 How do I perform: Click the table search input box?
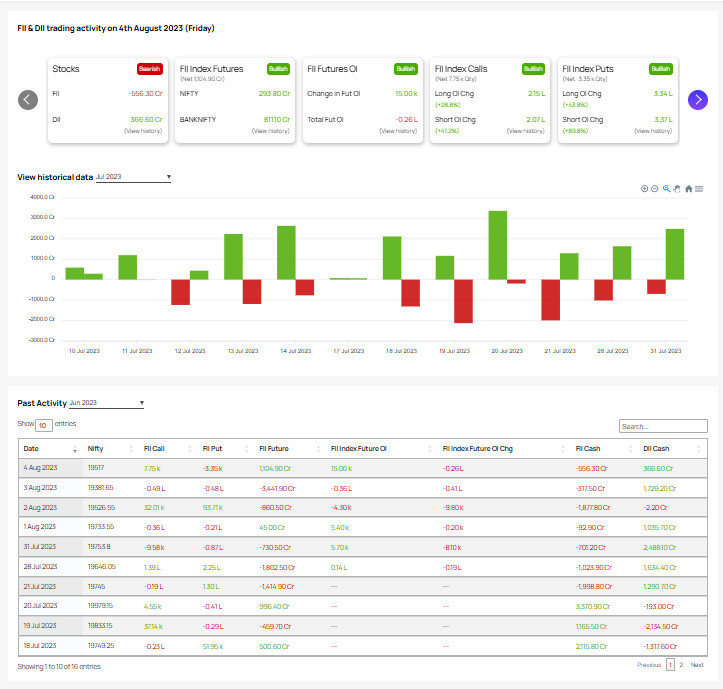click(662, 426)
